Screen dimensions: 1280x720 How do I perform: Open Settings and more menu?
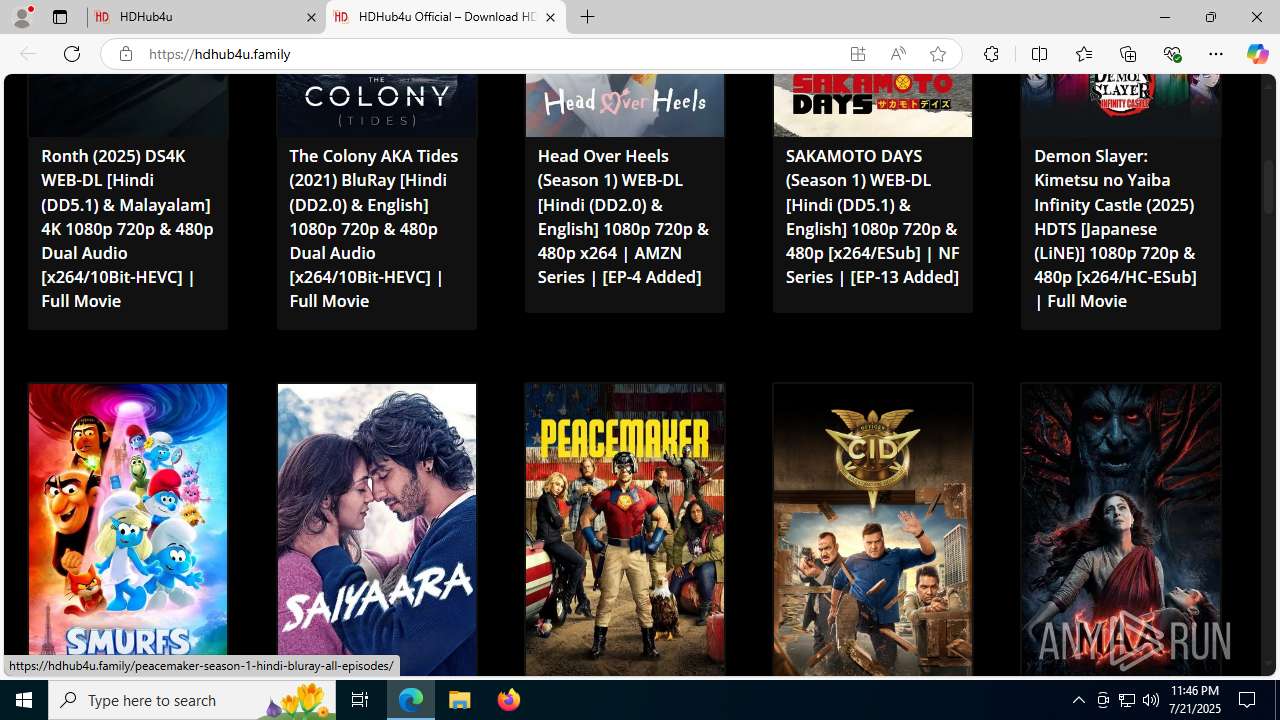1216,54
